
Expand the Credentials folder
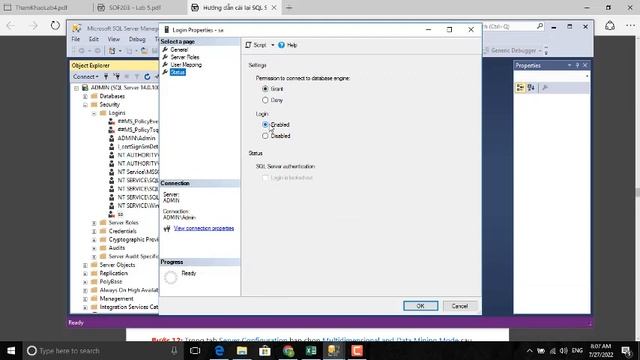[x=94, y=231]
